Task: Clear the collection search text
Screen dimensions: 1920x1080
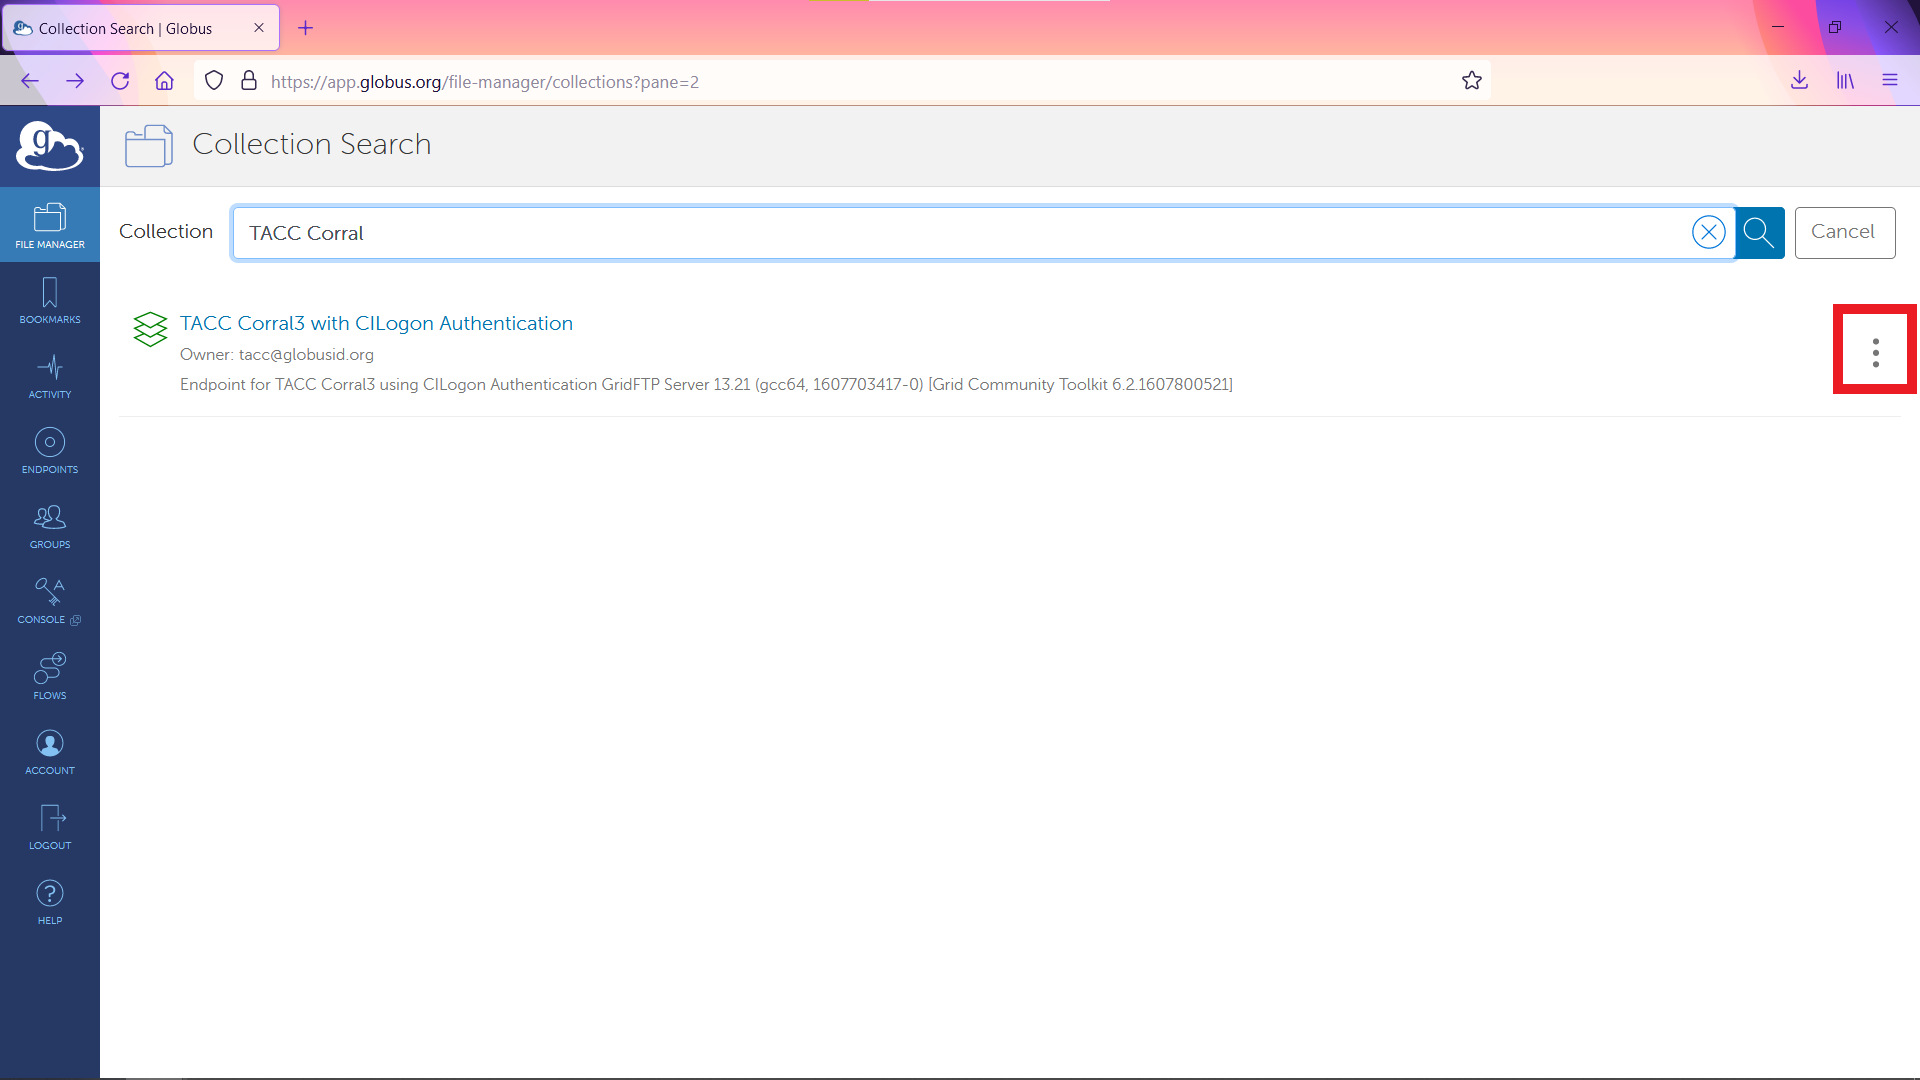Action: [1708, 232]
